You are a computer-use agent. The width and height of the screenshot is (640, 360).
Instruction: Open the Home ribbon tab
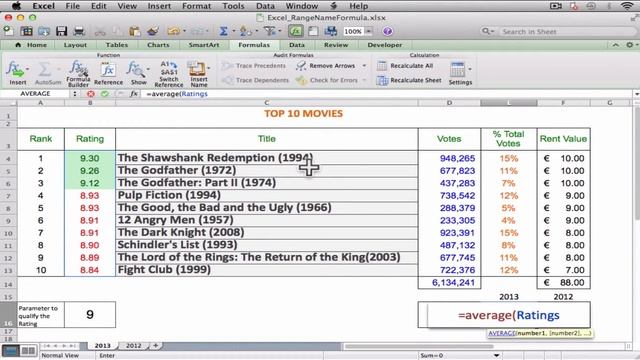tap(31, 45)
